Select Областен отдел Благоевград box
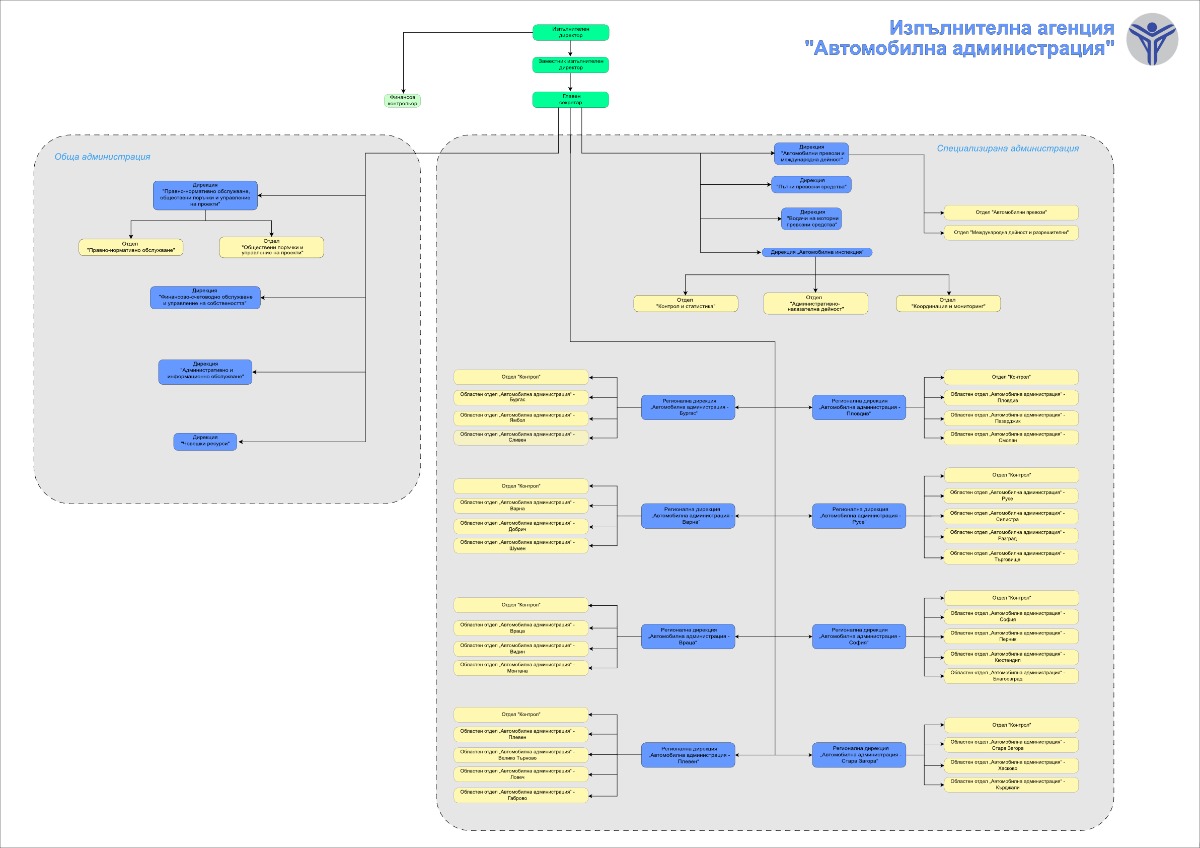 coord(1012,676)
